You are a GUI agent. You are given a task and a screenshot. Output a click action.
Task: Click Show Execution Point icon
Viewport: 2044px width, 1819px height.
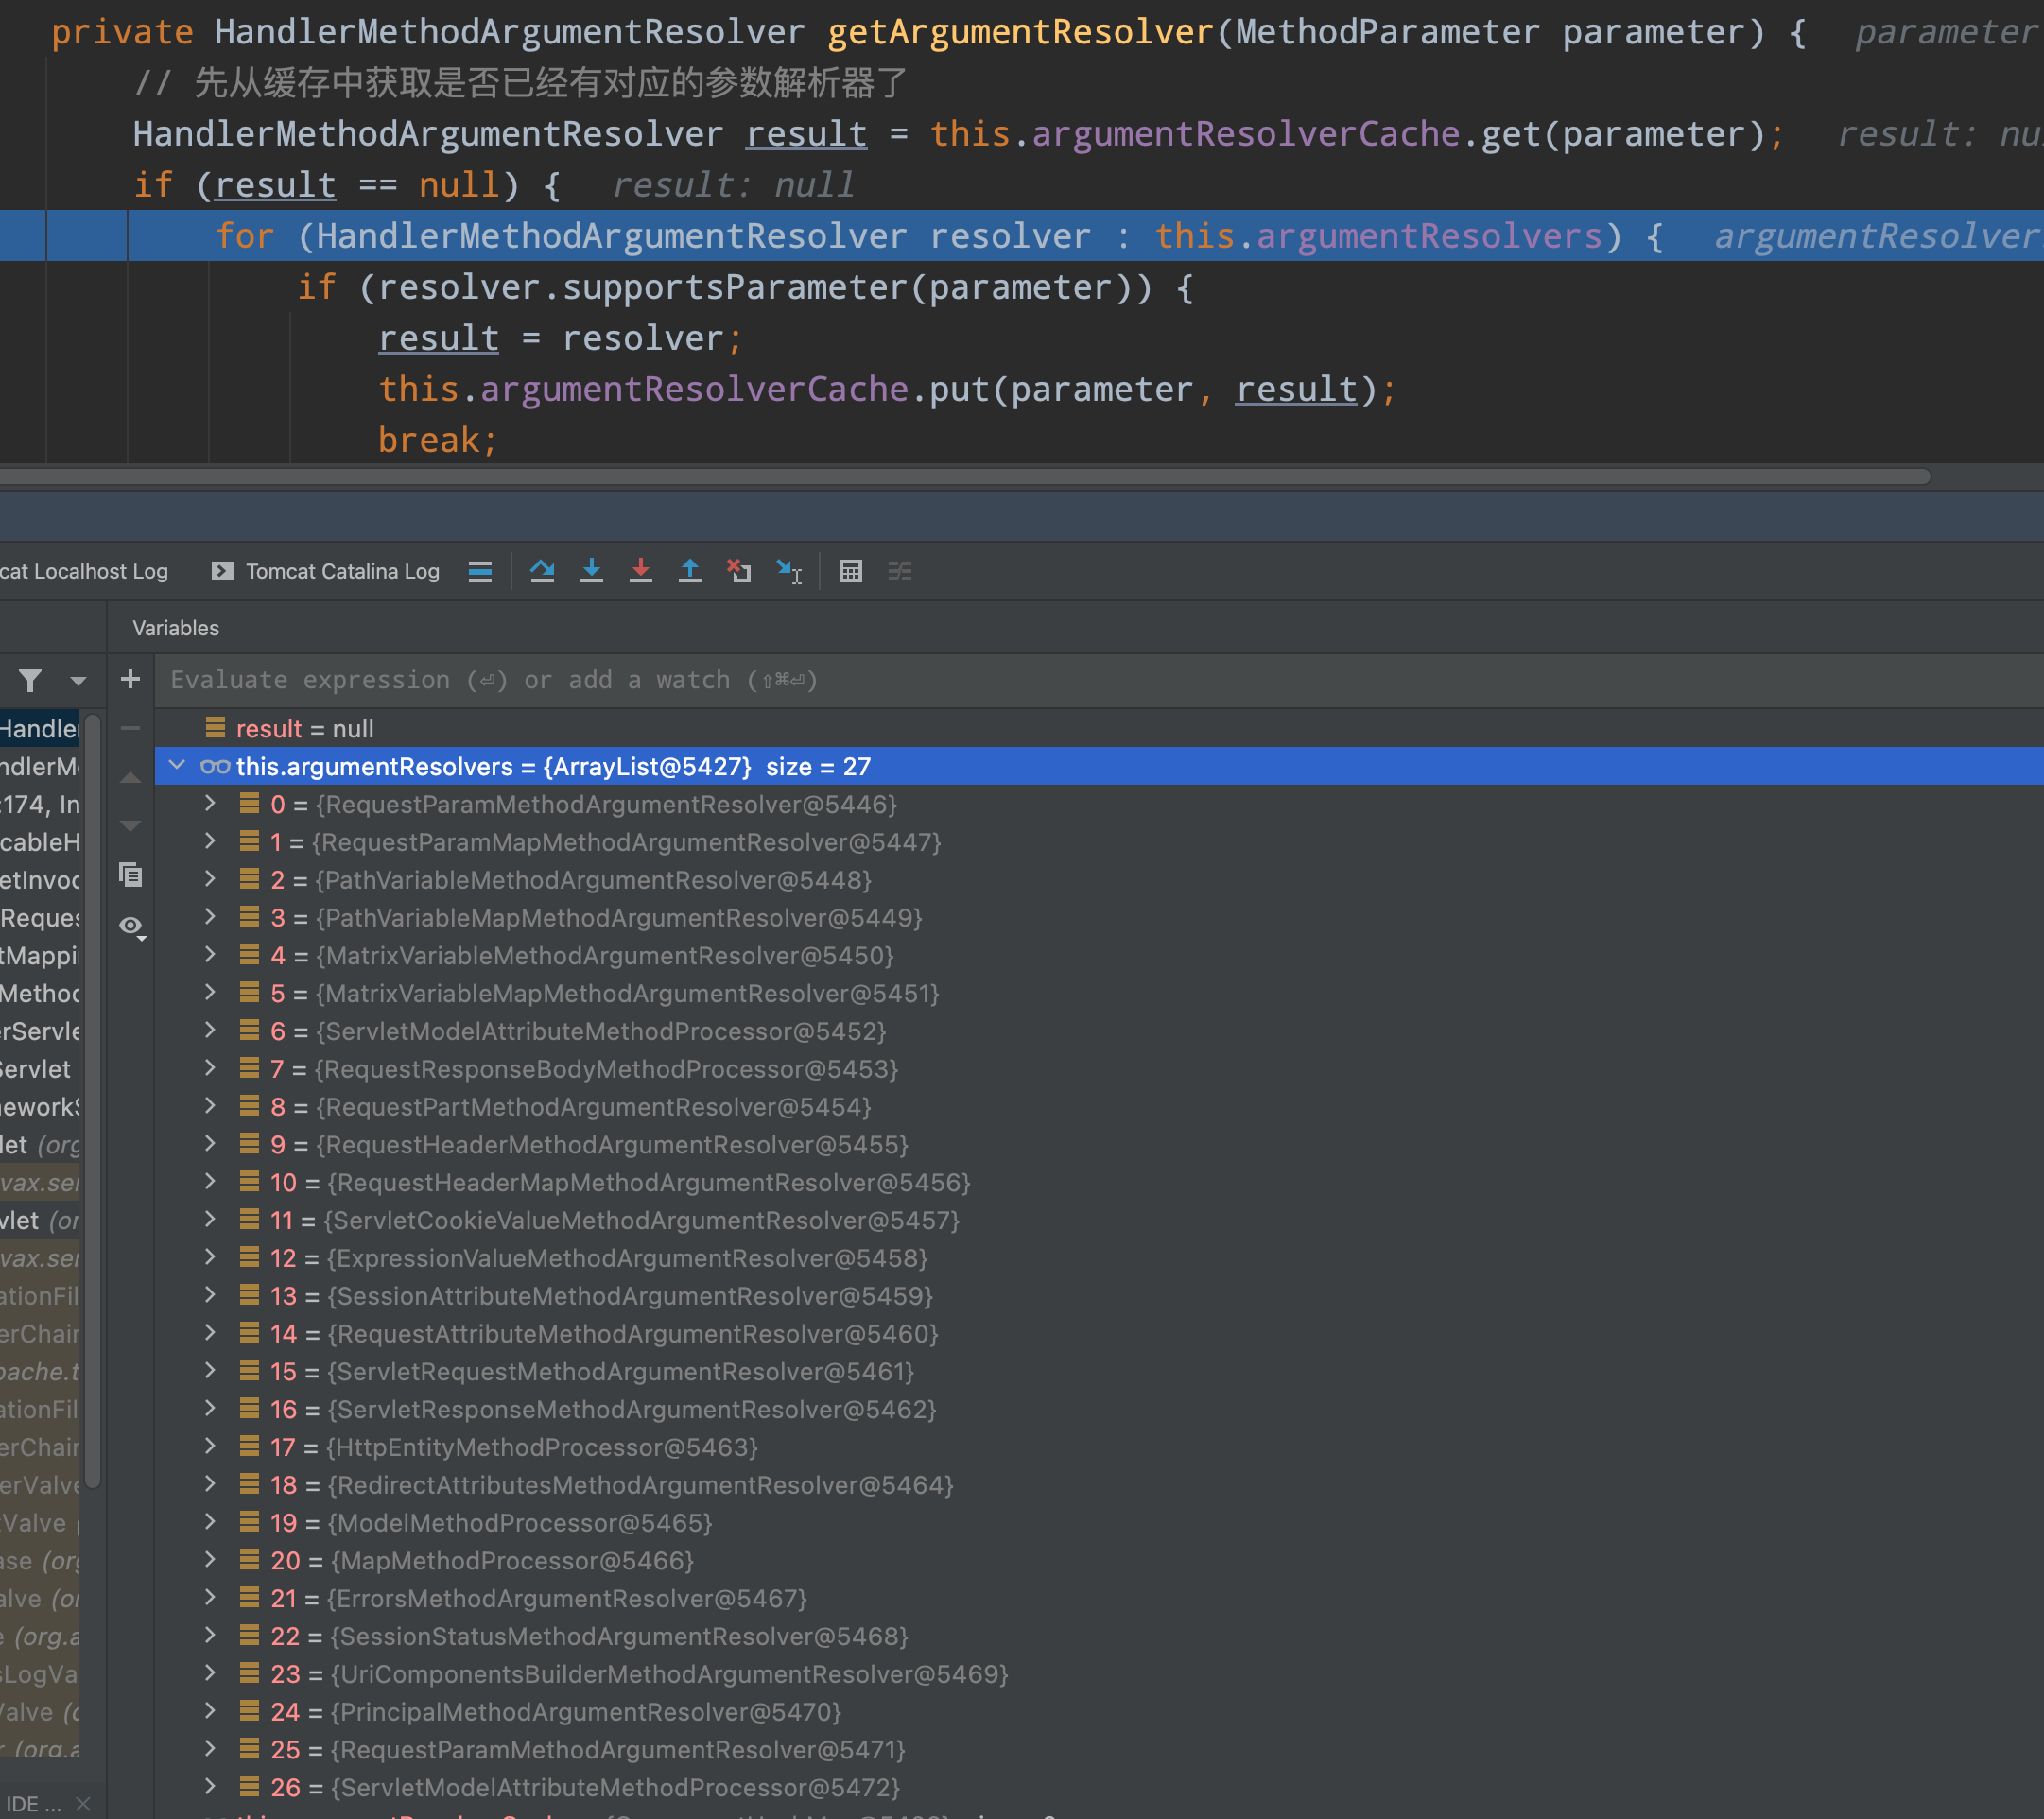point(480,571)
